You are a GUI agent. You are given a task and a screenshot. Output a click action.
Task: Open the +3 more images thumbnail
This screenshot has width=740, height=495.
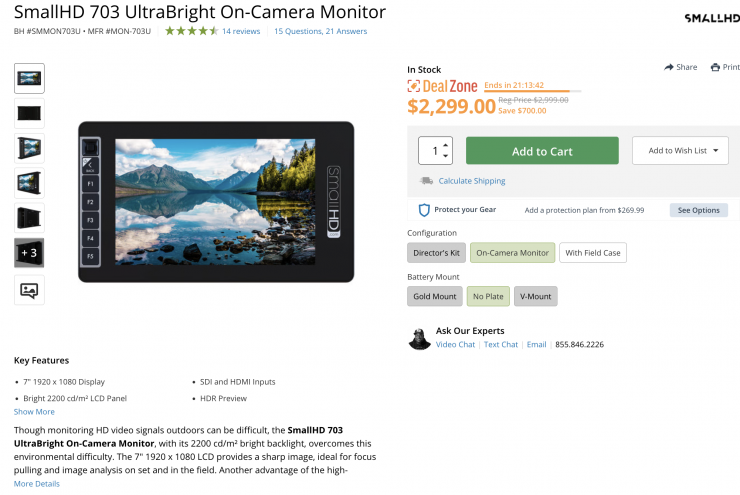point(29,253)
